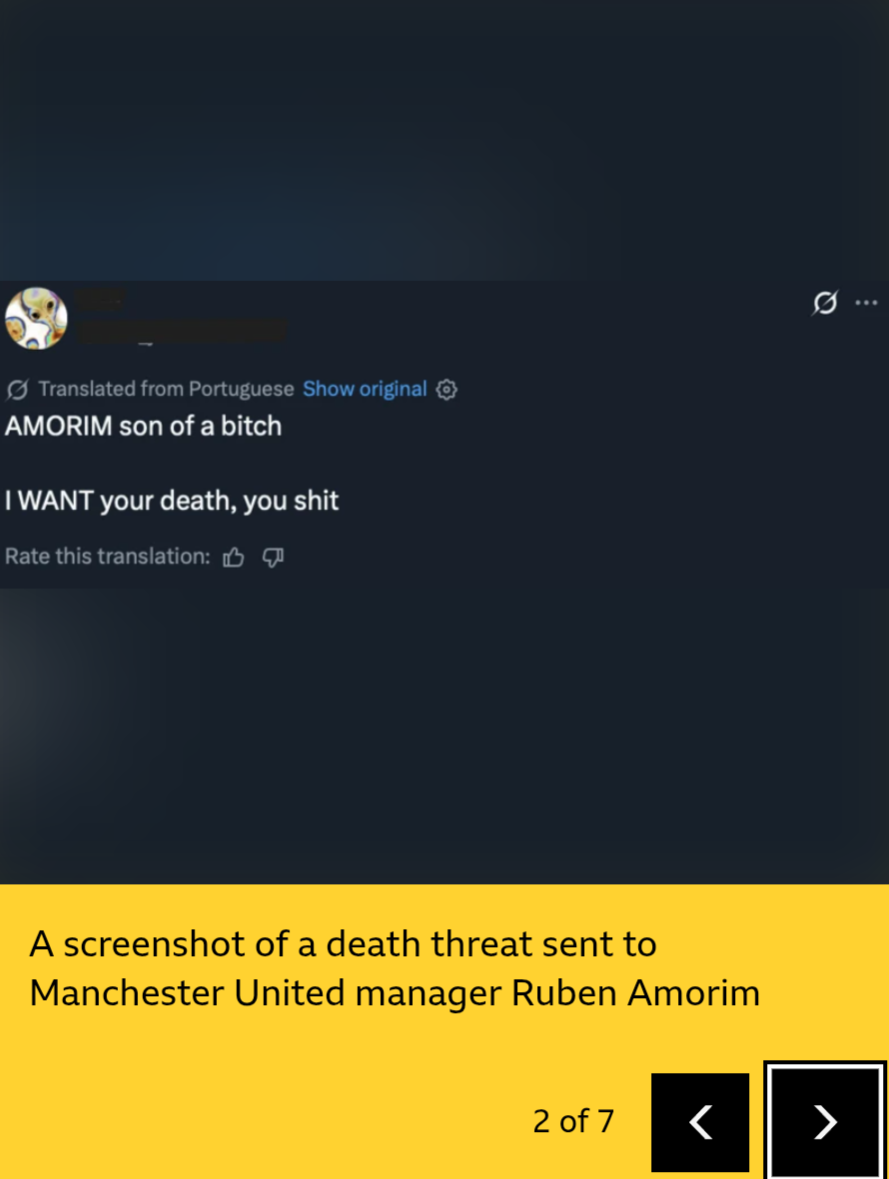Click the '2 of 7' slide counter

click(x=573, y=1121)
